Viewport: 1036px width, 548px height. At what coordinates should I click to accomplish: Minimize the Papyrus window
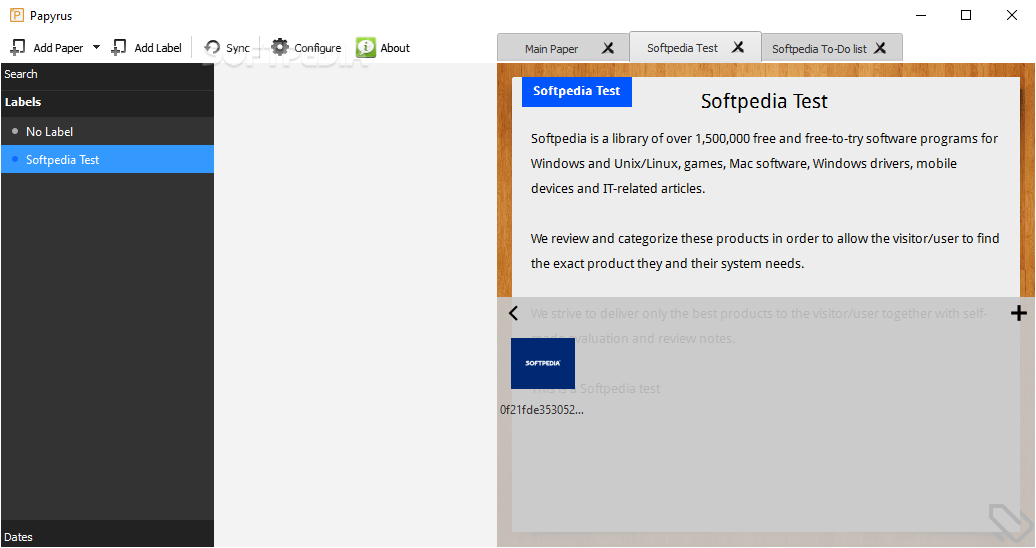pos(921,15)
